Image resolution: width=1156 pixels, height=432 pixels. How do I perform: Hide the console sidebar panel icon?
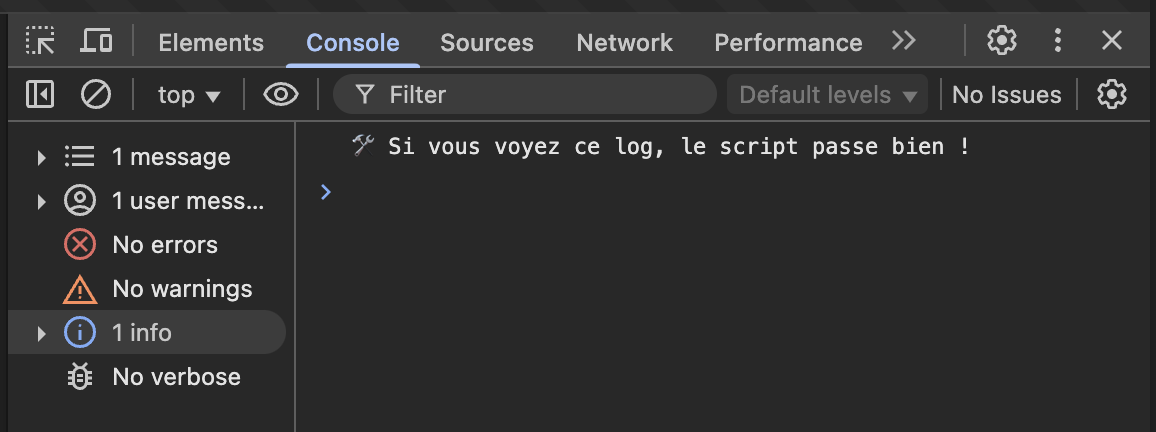(40, 94)
